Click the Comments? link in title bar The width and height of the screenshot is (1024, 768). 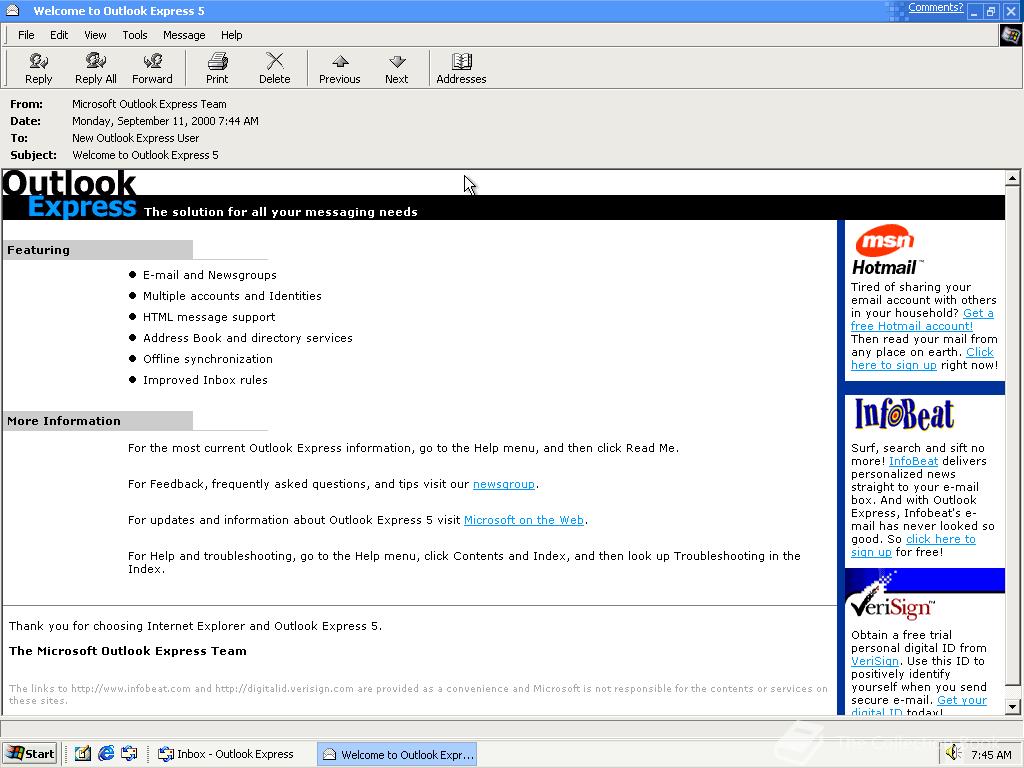coord(935,8)
